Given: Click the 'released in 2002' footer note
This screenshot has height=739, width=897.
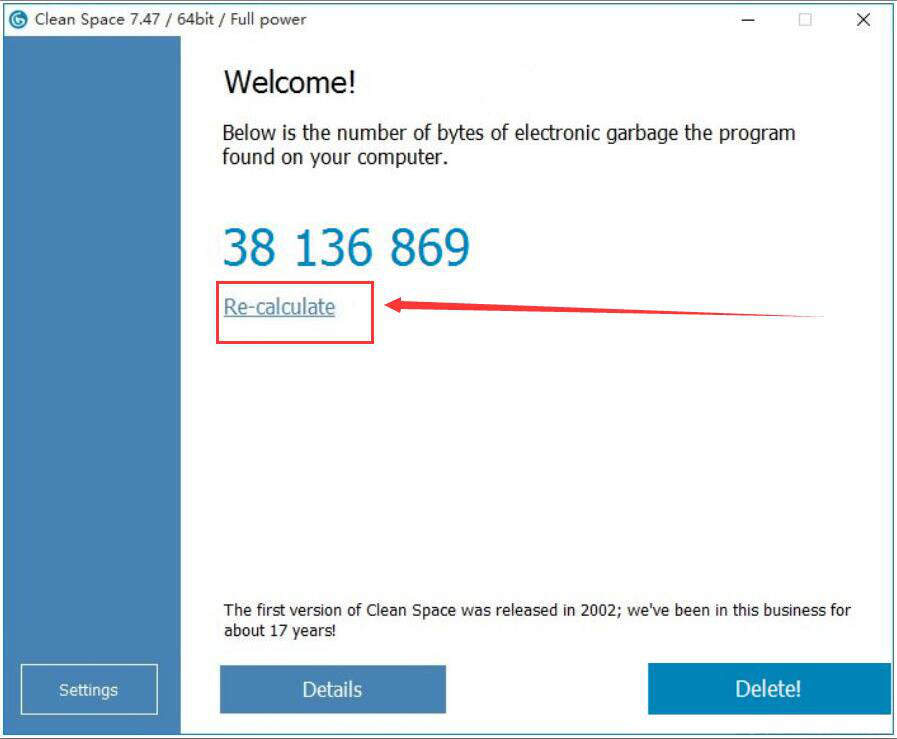Looking at the screenshot, I should pos(537,620).
